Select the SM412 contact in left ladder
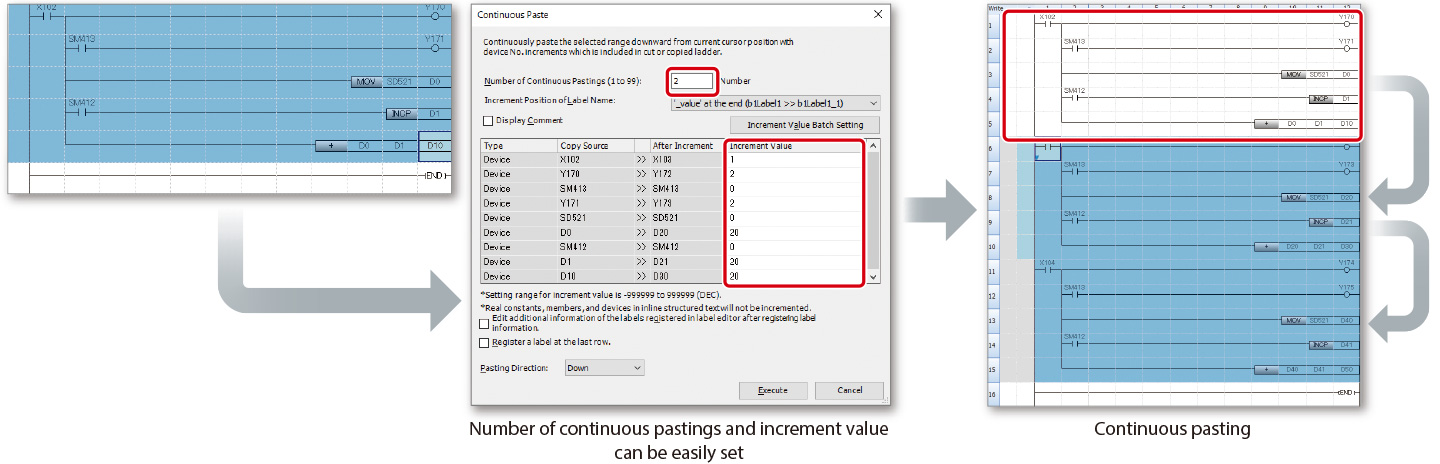 click(x=79, y=112)
